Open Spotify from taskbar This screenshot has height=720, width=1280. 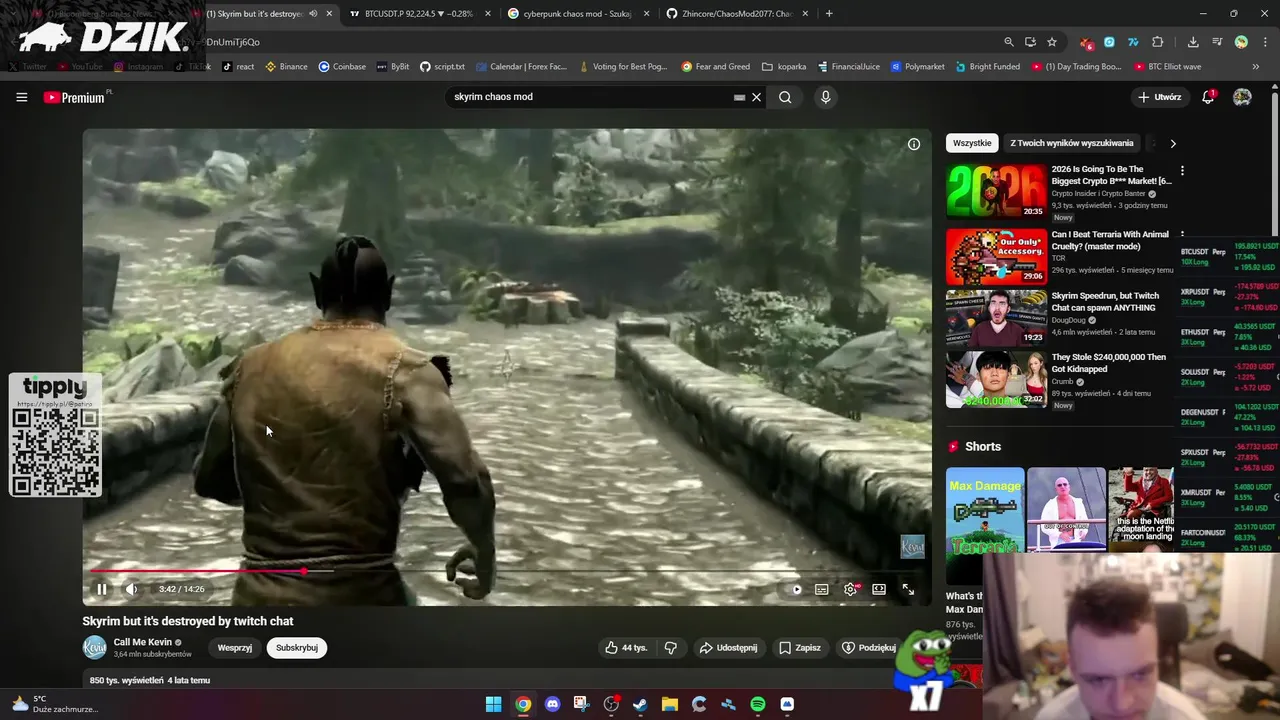pyautogui.click(x=758, y=704)
